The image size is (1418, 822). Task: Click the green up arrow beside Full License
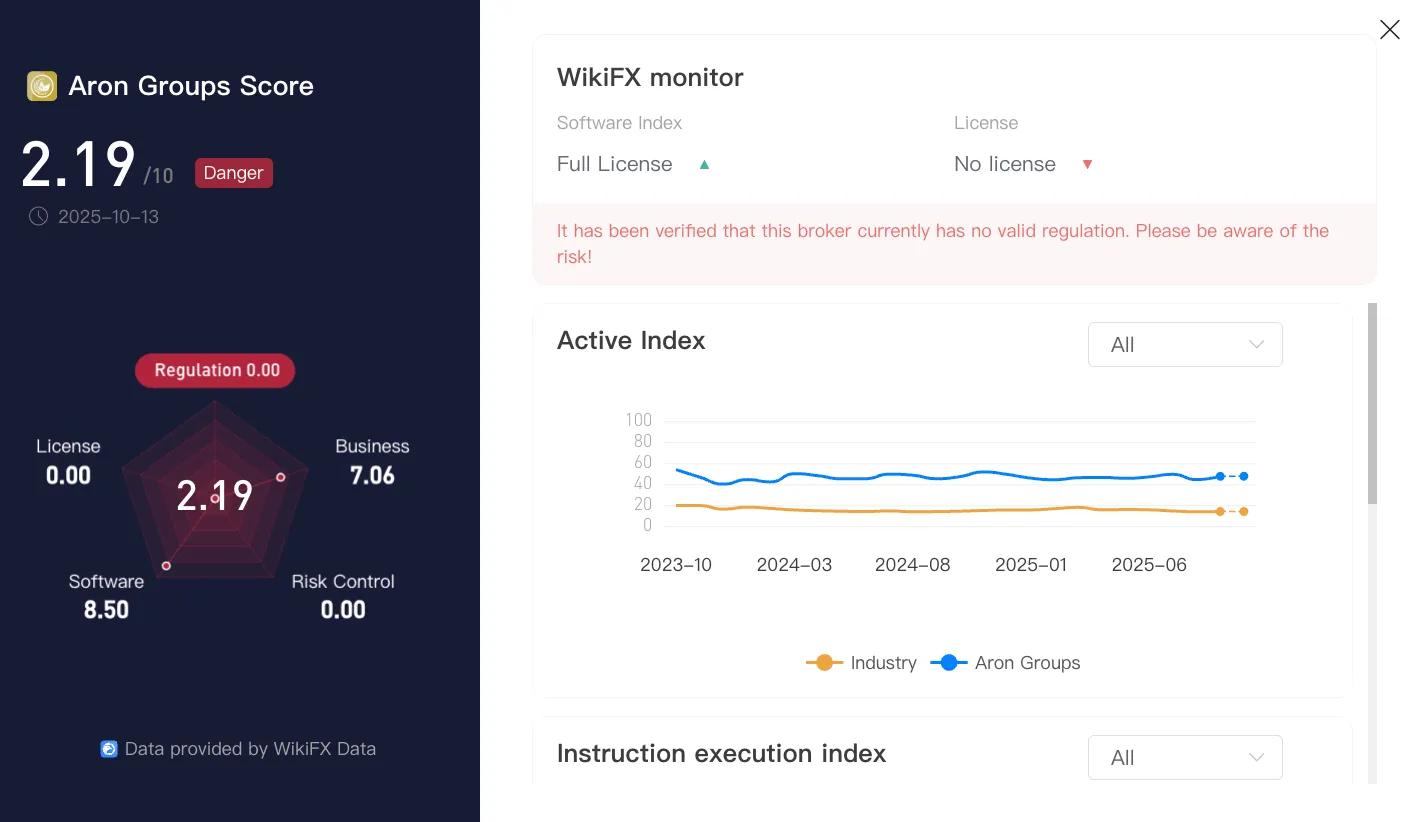click(704, 165)
